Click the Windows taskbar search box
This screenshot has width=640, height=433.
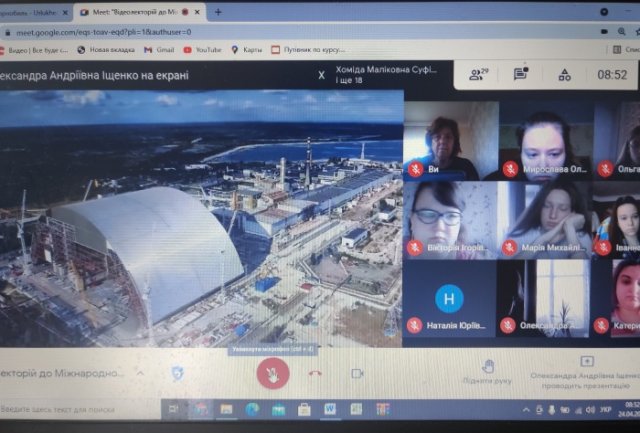[80, 409]
